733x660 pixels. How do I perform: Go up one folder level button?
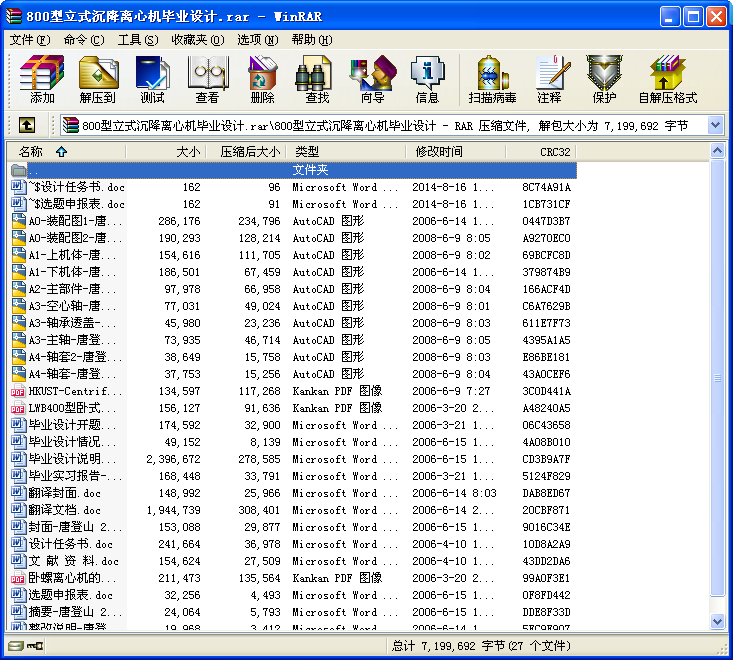click(27, 125)
